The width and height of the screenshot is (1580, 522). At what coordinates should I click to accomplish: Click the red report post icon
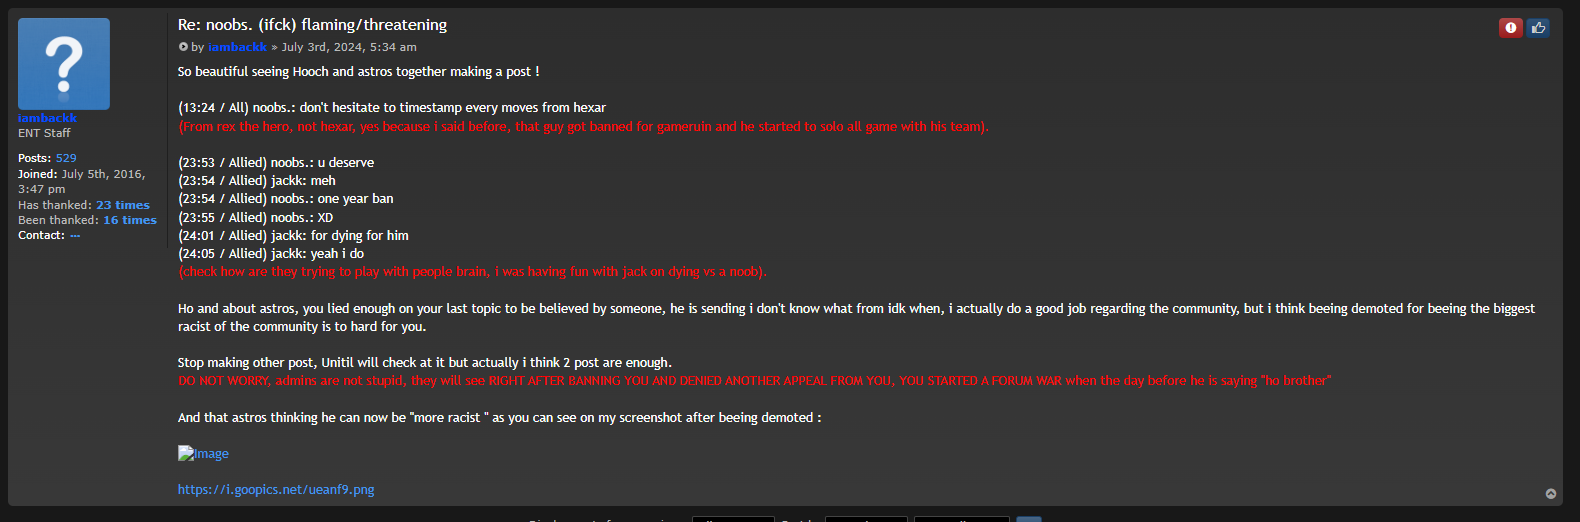tap(1510, 28)
